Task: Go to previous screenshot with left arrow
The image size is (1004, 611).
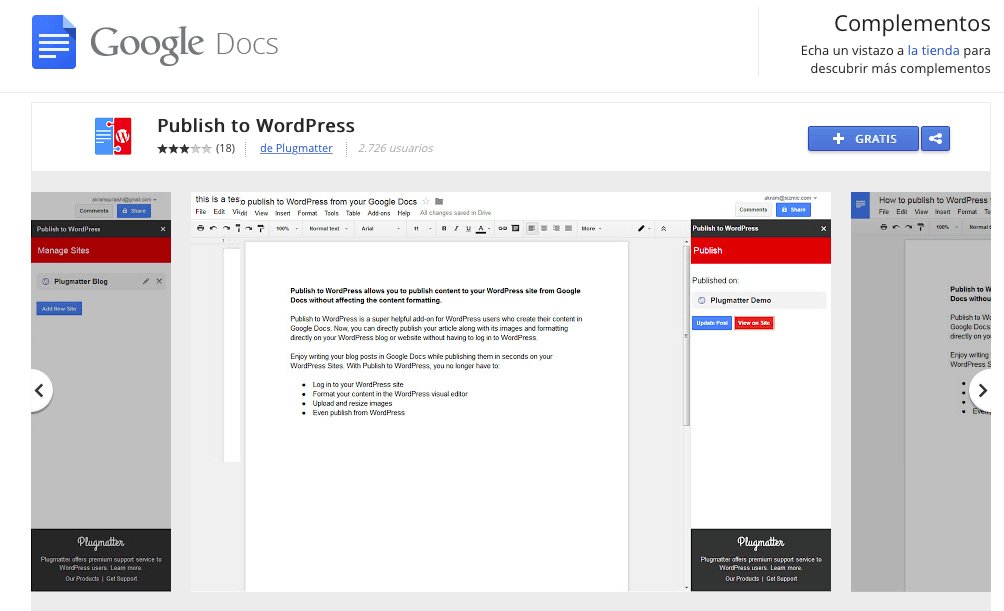Action: point(40,391)
